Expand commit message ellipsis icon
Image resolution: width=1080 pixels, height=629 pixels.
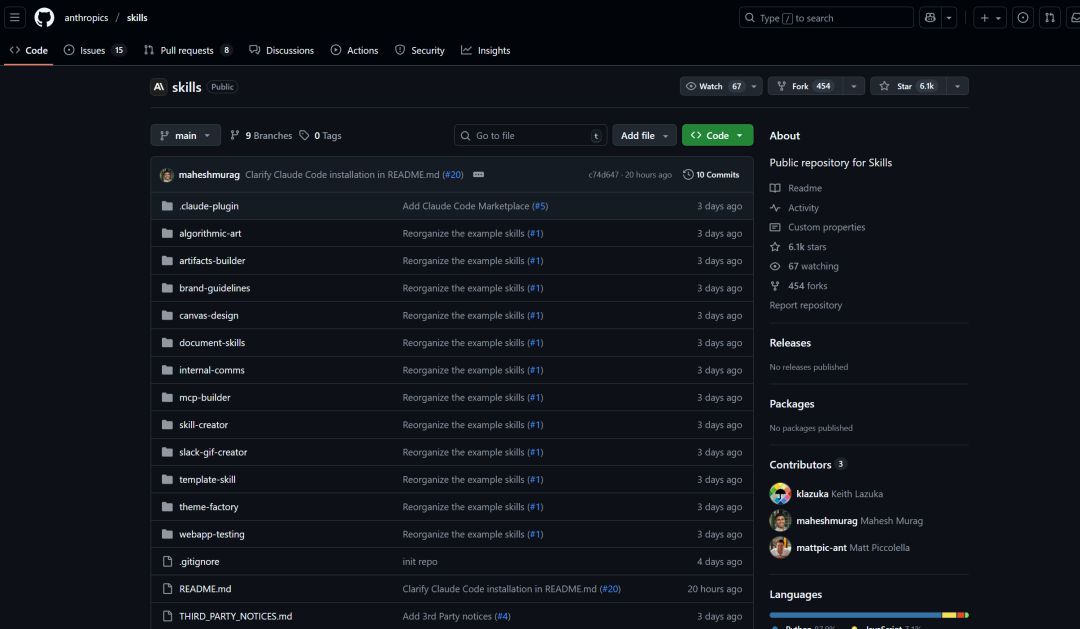pyautogui.click(x=479, y=175)
